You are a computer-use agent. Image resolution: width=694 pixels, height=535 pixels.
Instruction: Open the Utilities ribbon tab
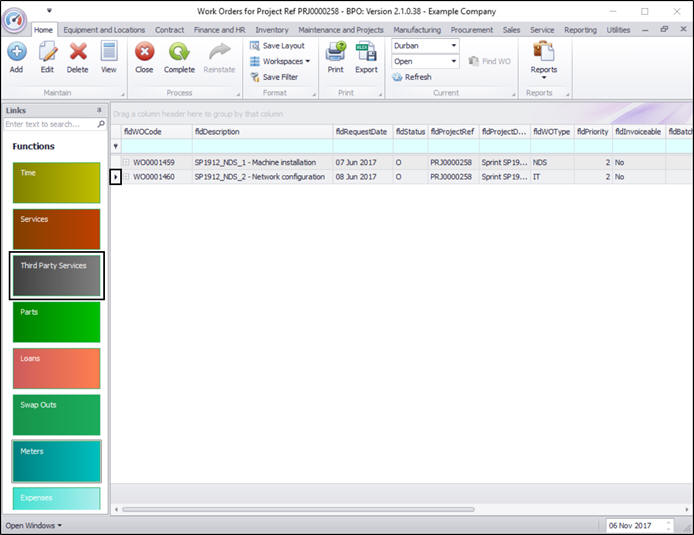point(618,30)
